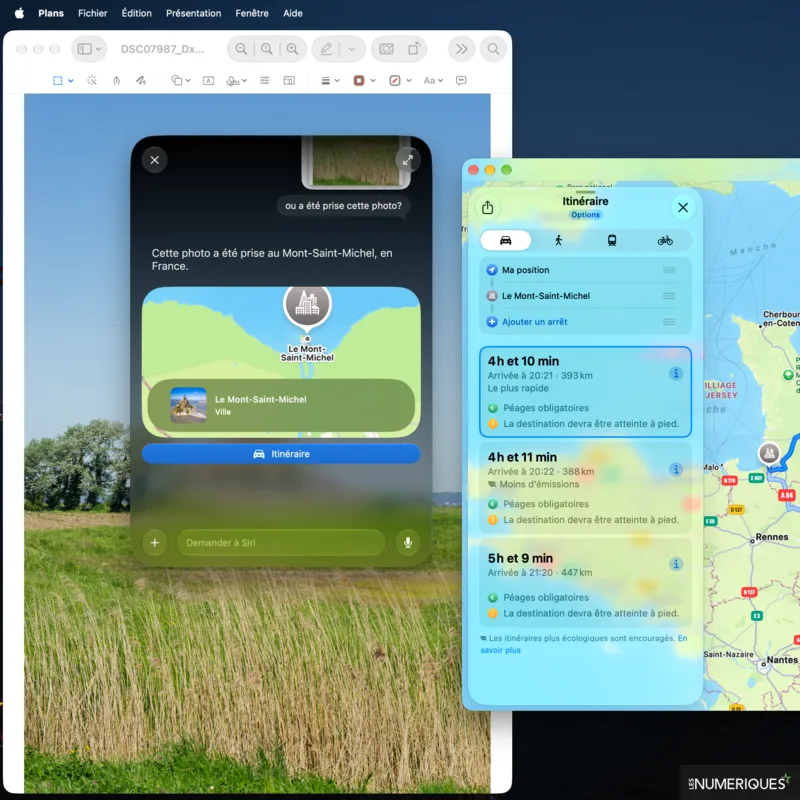Click Ajouter un arrêt
The image size is (800, 800).
(534, 322)
